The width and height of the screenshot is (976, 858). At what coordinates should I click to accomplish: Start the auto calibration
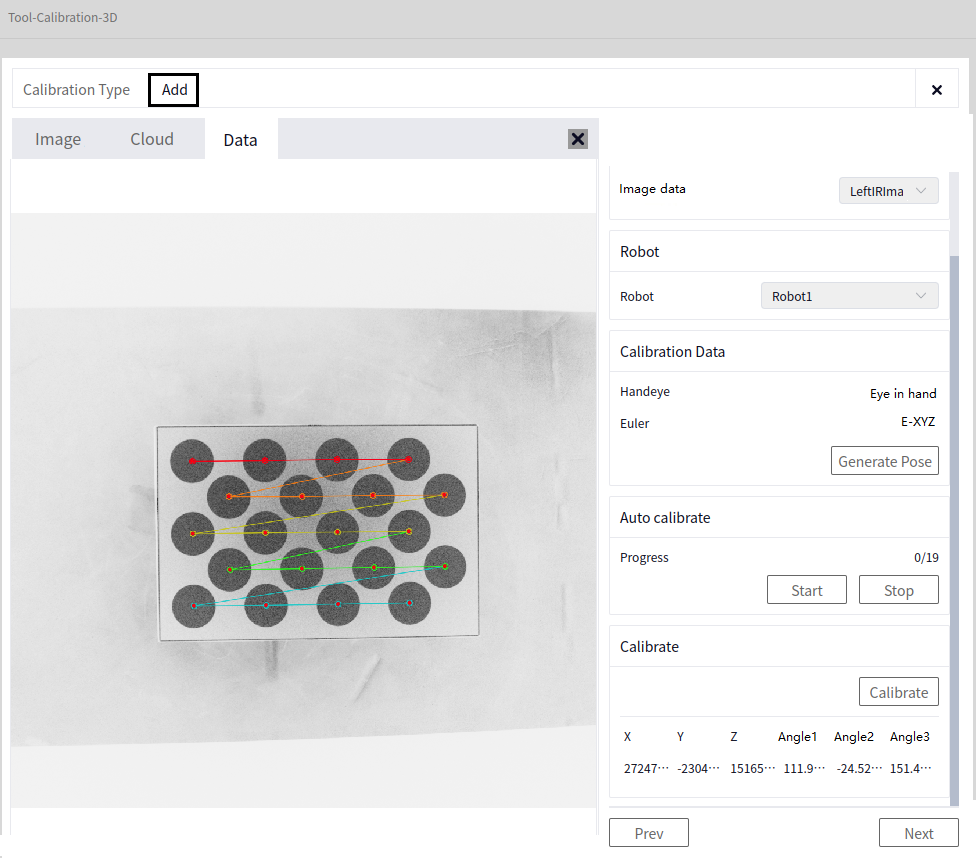807,590
